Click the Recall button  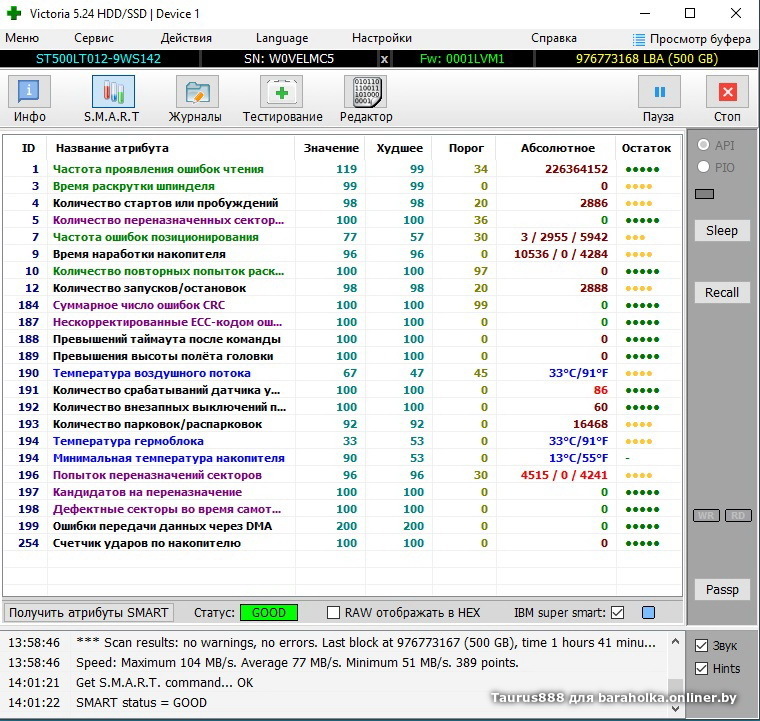pos(722,293)
